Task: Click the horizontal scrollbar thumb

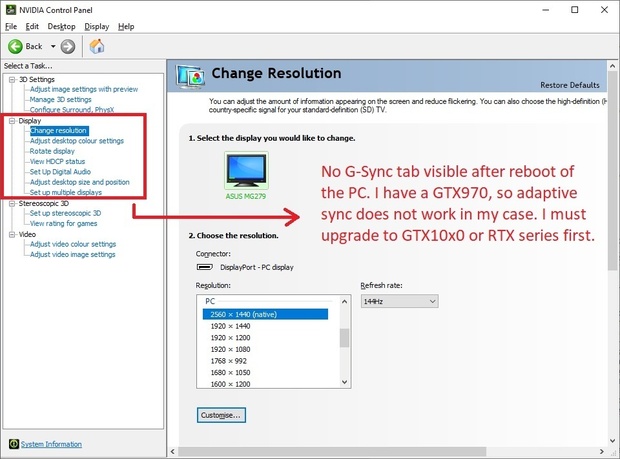Action: tap(332, 451)
